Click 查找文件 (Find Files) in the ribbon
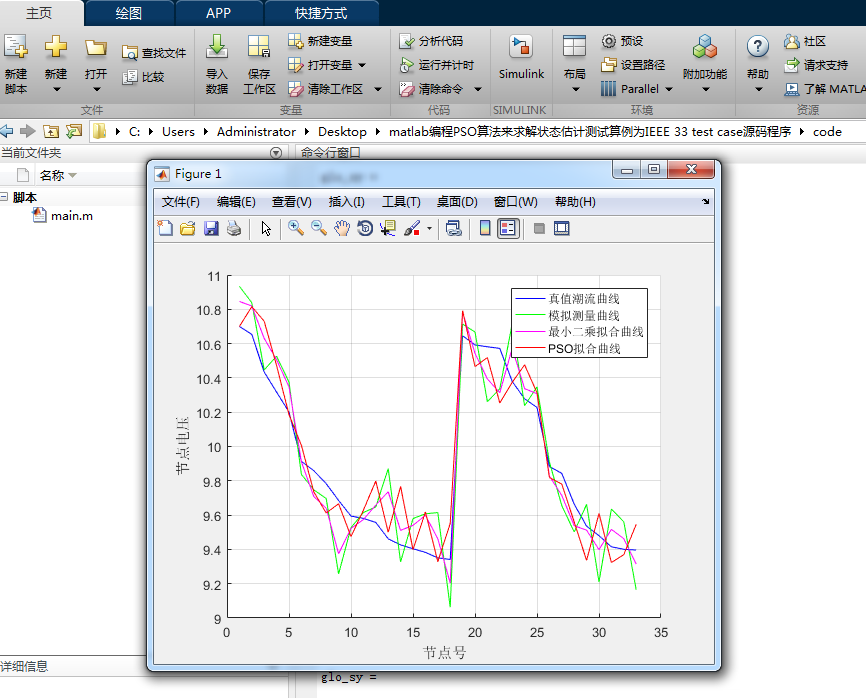Viewport: 866px width, 698px height. 154,53
